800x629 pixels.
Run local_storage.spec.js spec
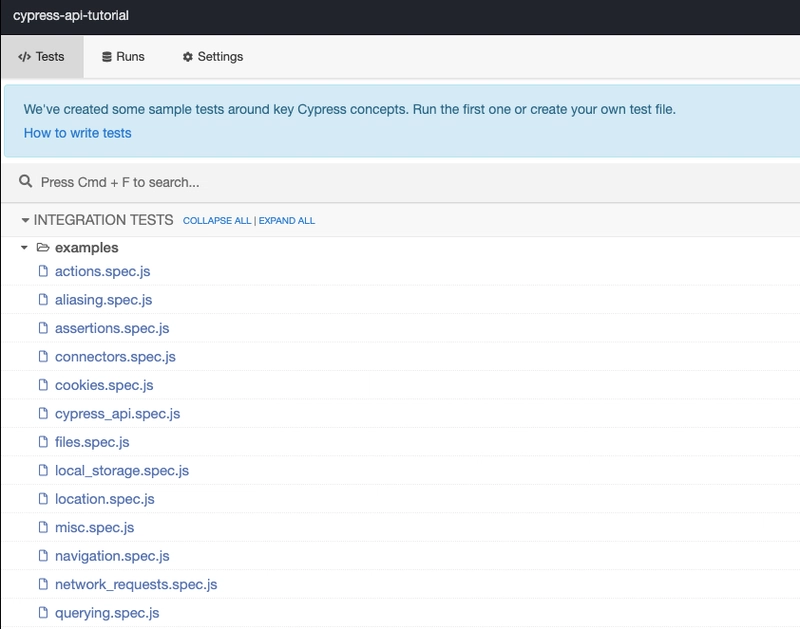click(x=122, y=471)
